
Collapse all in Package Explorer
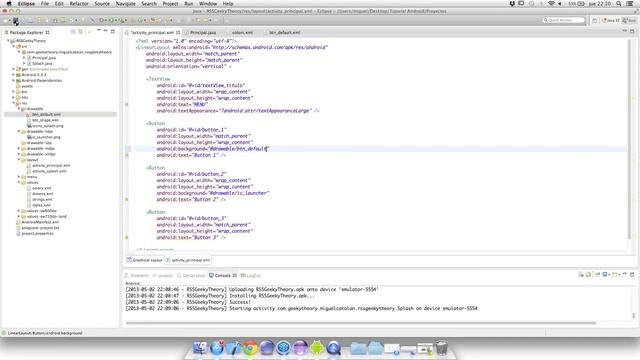tap(73, 32)
